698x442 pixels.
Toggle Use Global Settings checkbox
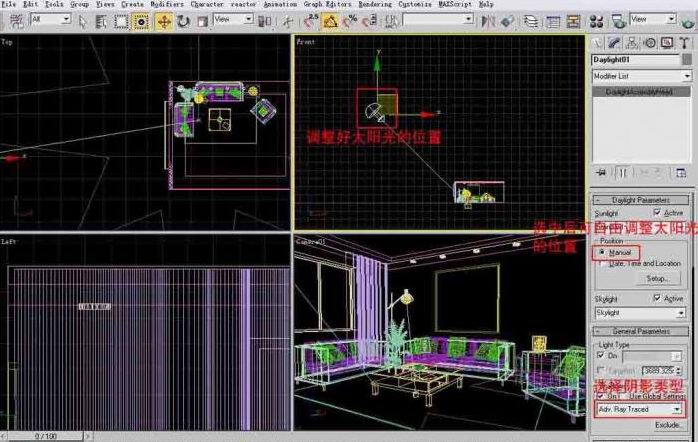[625, 396]
